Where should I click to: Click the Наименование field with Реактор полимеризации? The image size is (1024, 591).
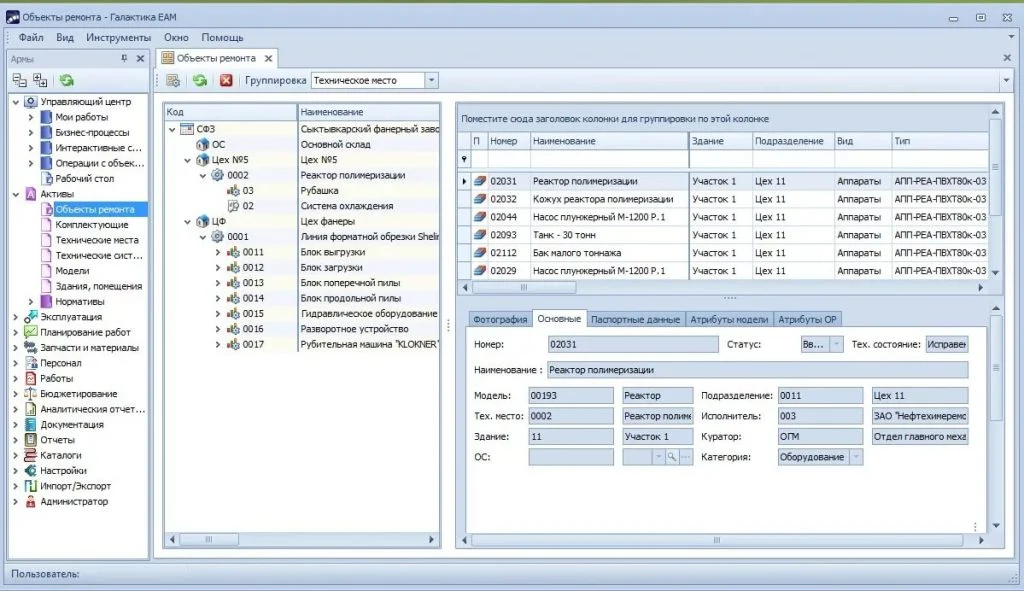coord(758,370)
